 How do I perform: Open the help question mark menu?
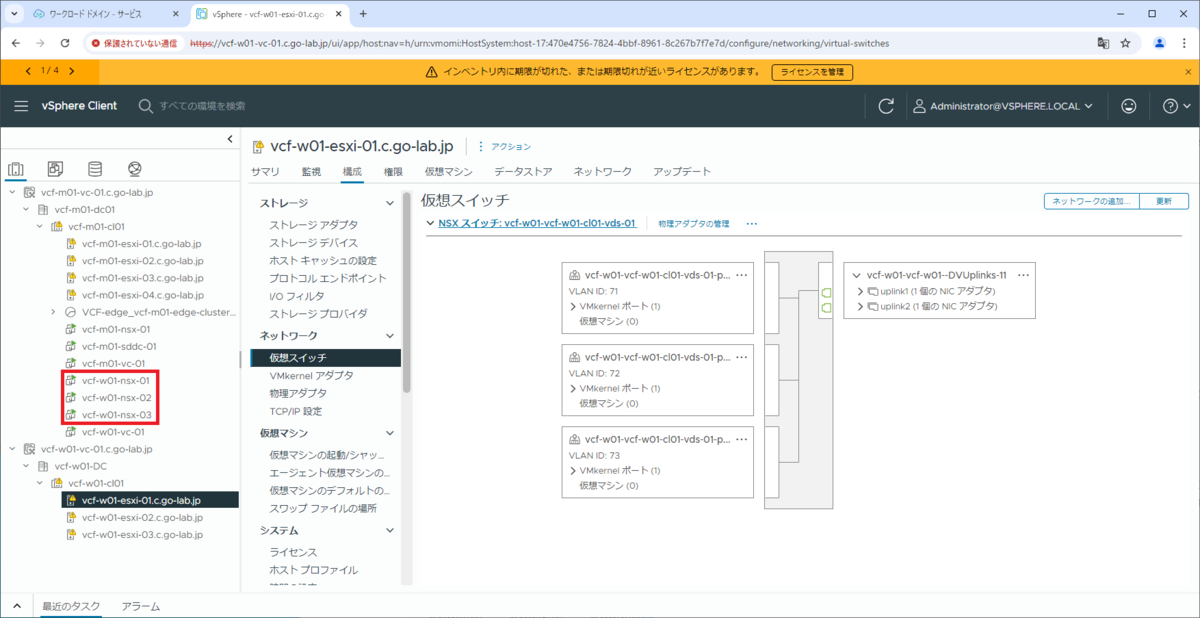tap(1171, 106)
